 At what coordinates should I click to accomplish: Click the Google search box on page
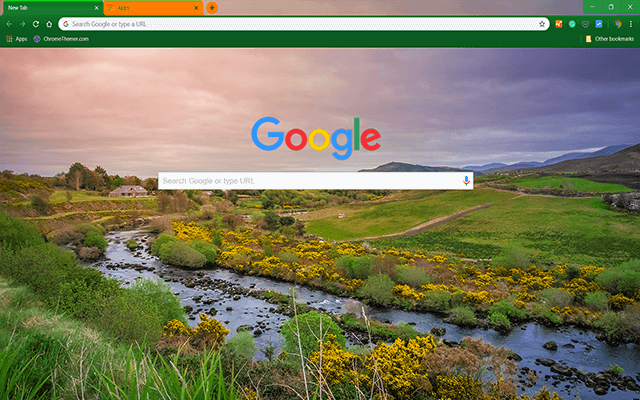click(x=316, y=181)
